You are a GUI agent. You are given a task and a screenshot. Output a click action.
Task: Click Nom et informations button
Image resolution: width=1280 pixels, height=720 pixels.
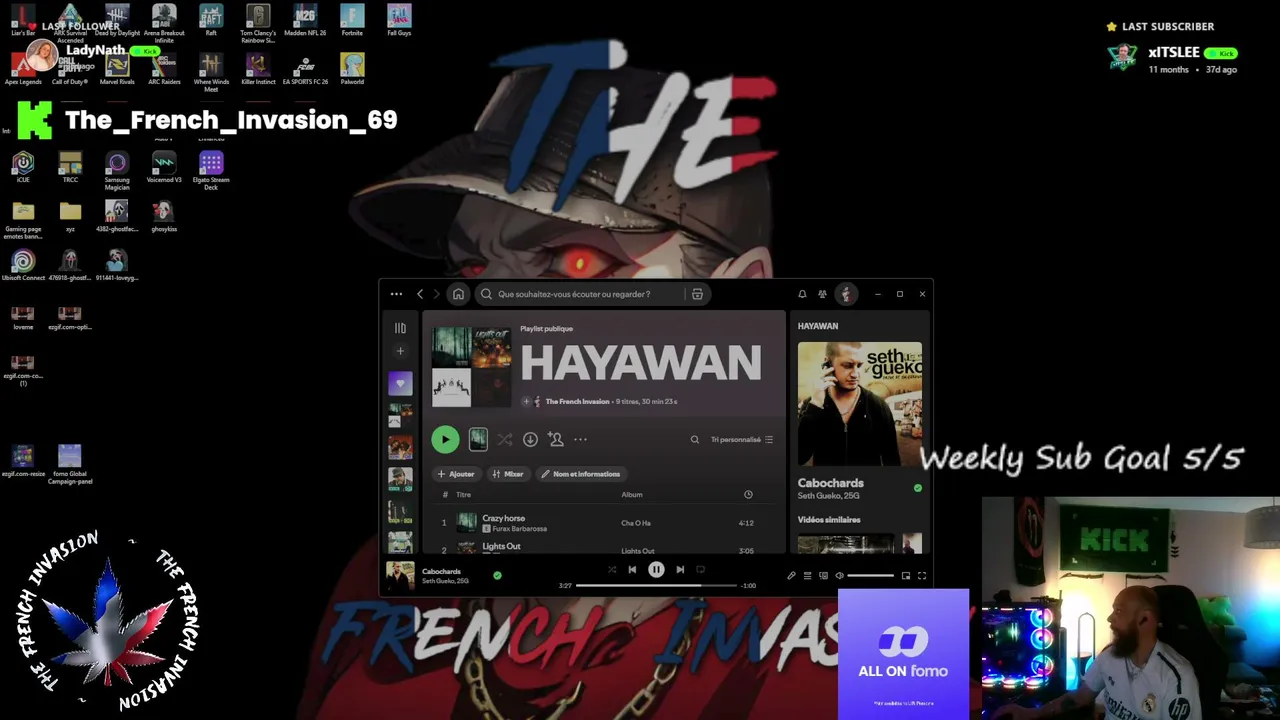581,474
